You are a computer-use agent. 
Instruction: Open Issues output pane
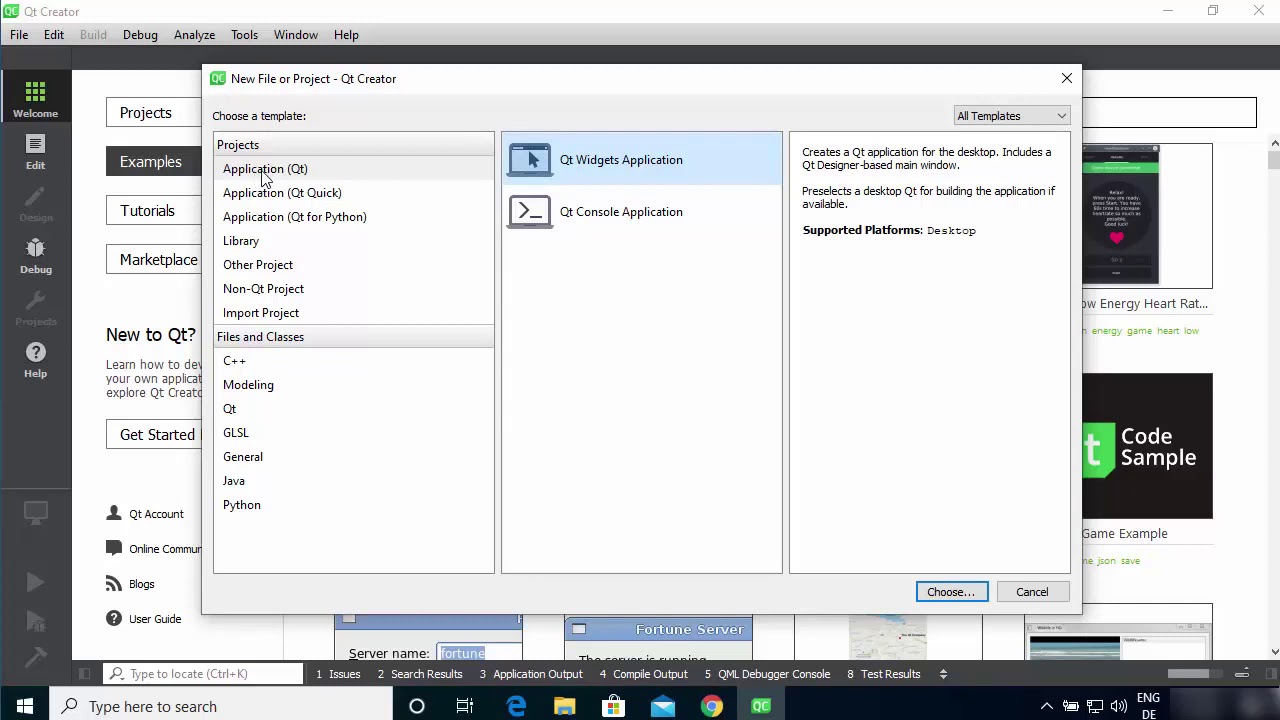tap(338, 674)
